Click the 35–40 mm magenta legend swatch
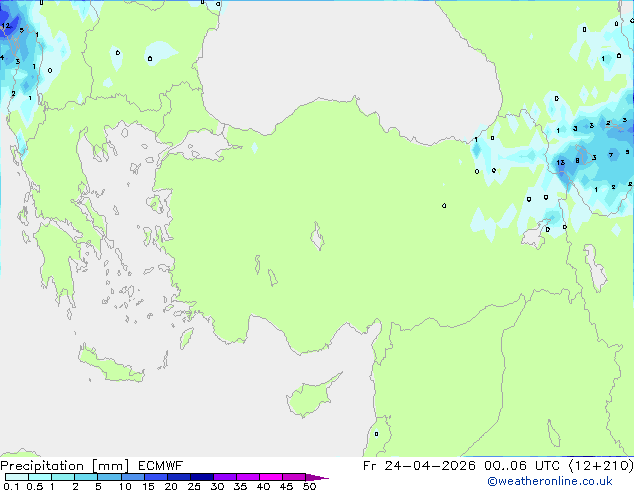This screenshot has height=490, width=634. point(247,477)
